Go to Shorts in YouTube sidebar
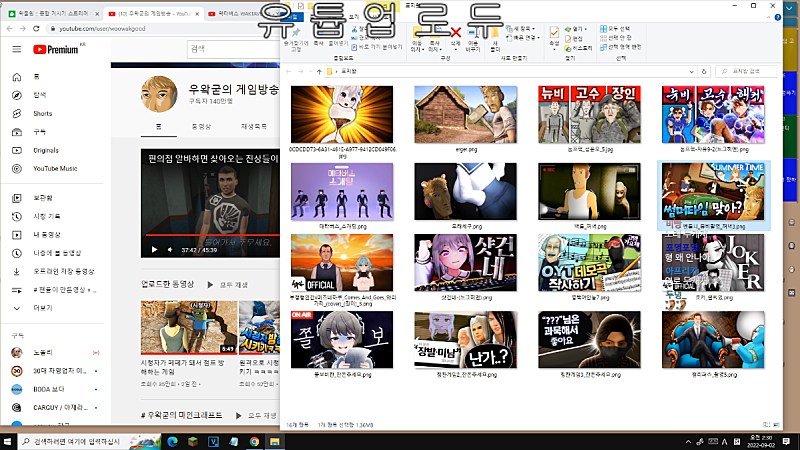This screenshot has height=450, width=800. tap(28, 113)
